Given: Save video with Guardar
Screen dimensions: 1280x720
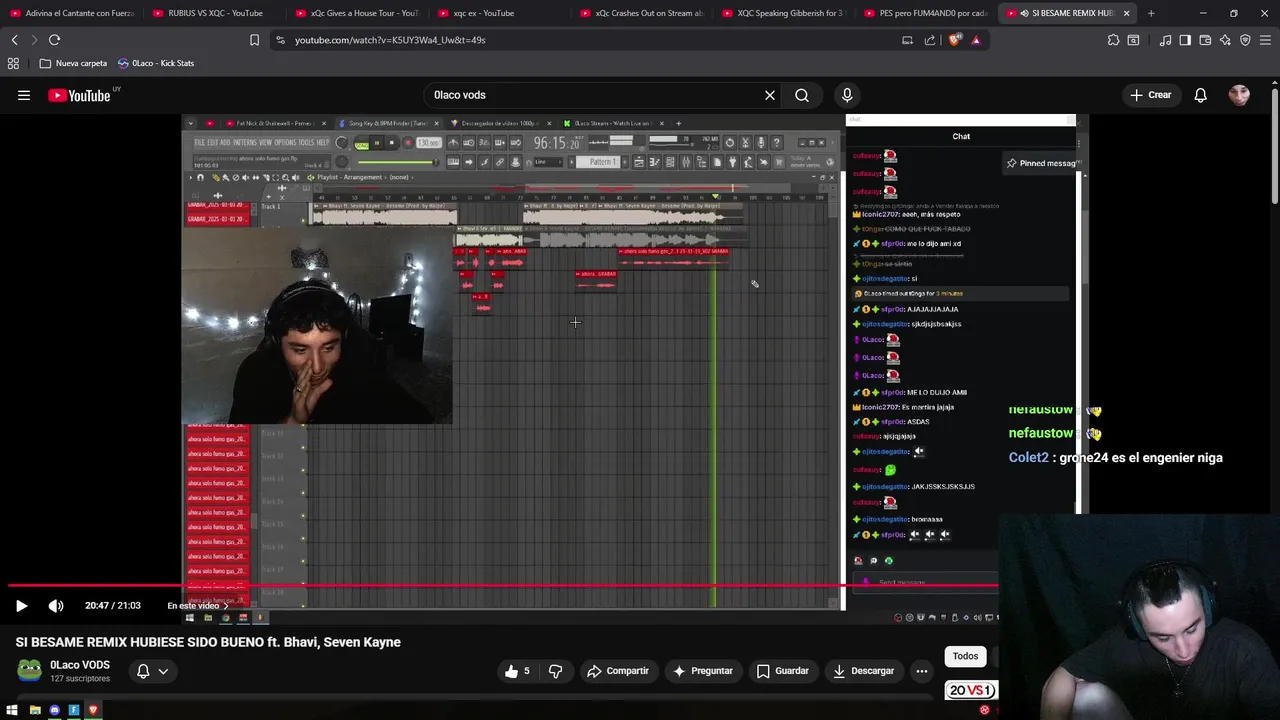Looking at the screenshot, I should [783, 671].
